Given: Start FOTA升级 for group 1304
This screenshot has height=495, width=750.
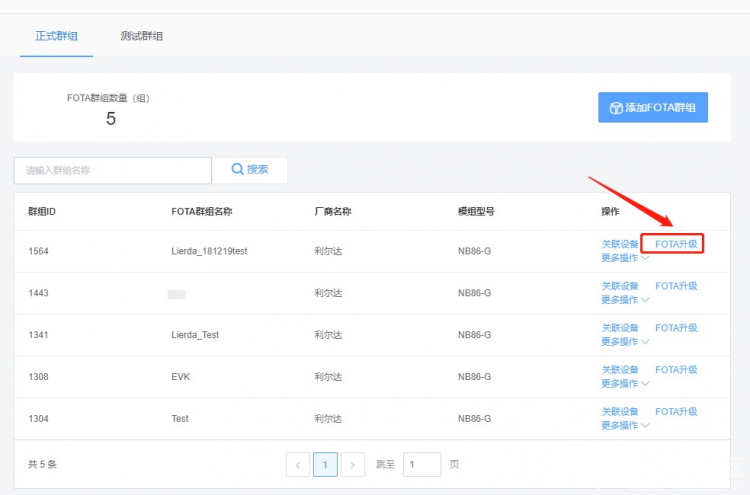Looking at the screenshot, I should coord(676,411).
